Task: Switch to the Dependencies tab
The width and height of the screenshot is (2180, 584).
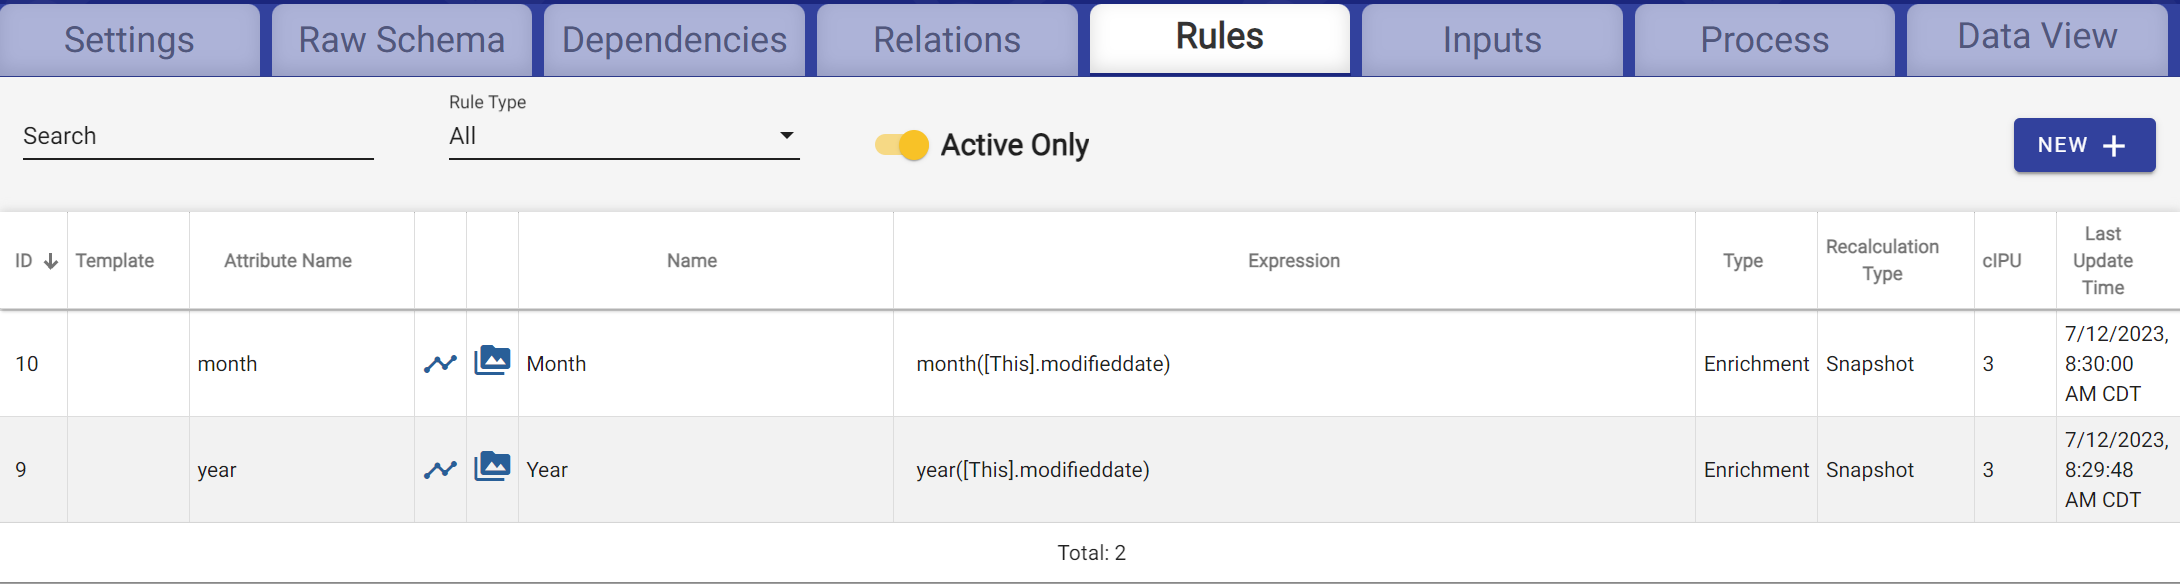Action: [674, 40]
